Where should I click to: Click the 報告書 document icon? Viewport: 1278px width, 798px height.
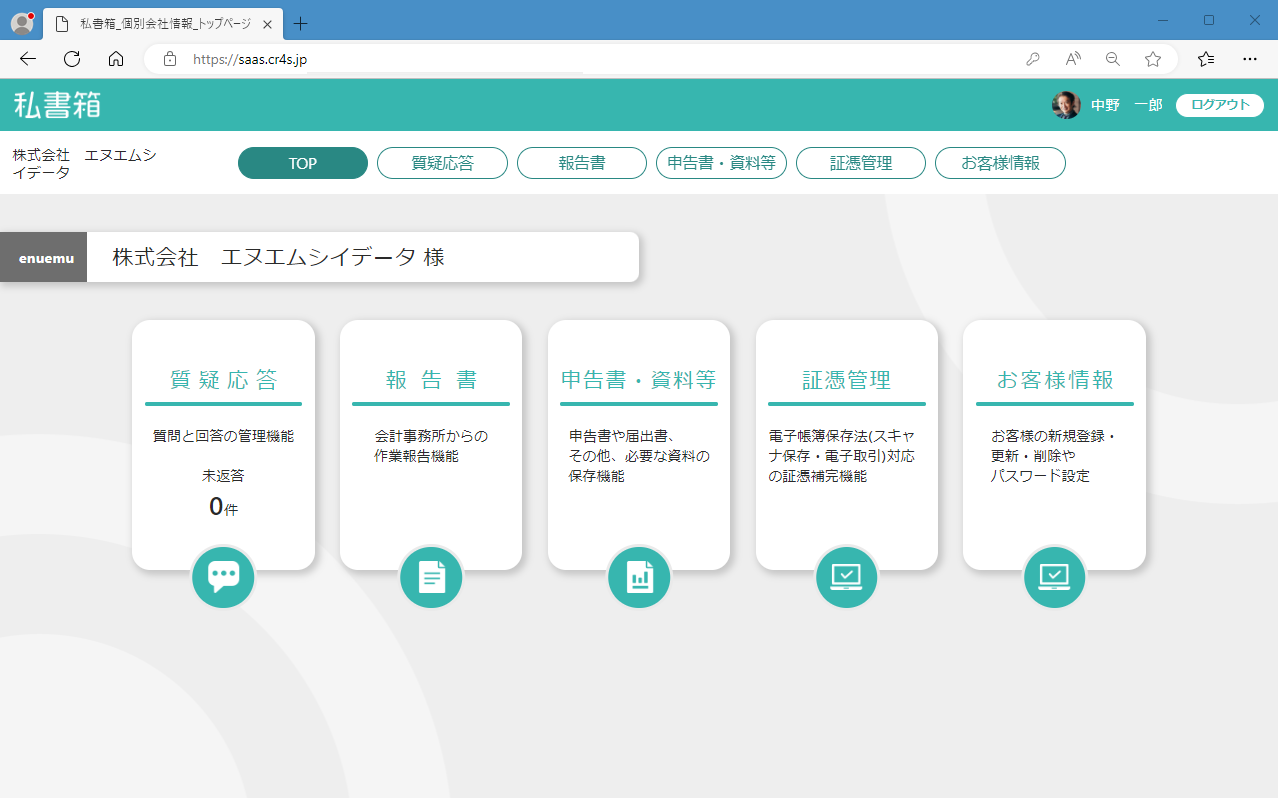tap(431, 577)
